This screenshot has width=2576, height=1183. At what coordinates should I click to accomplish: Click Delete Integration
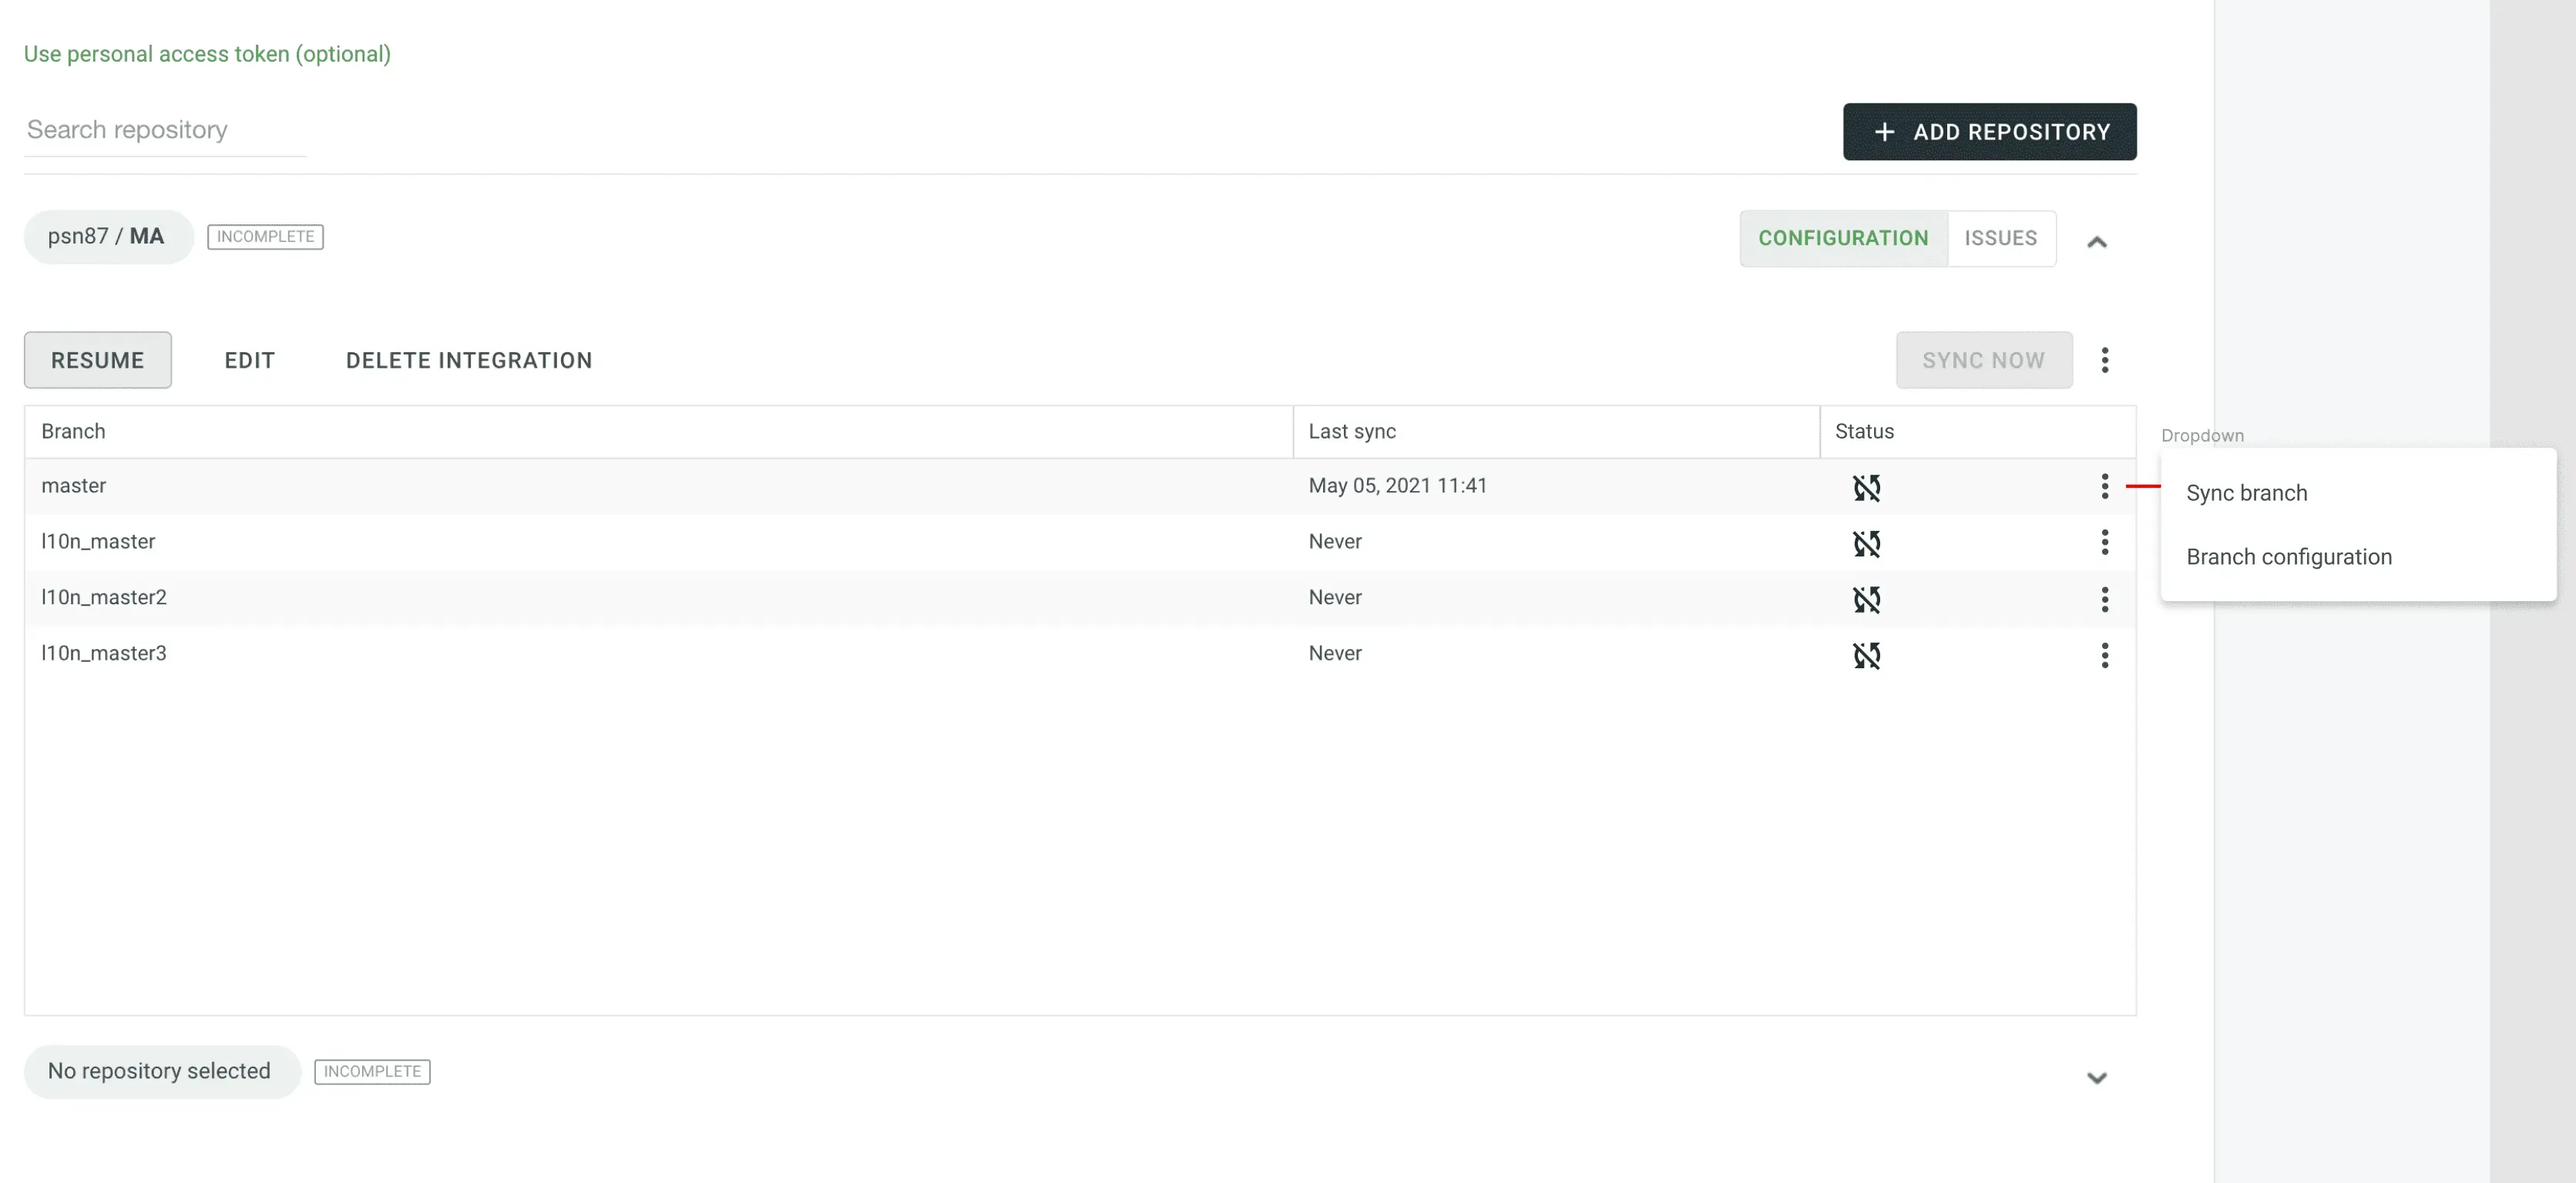(468, 360)
